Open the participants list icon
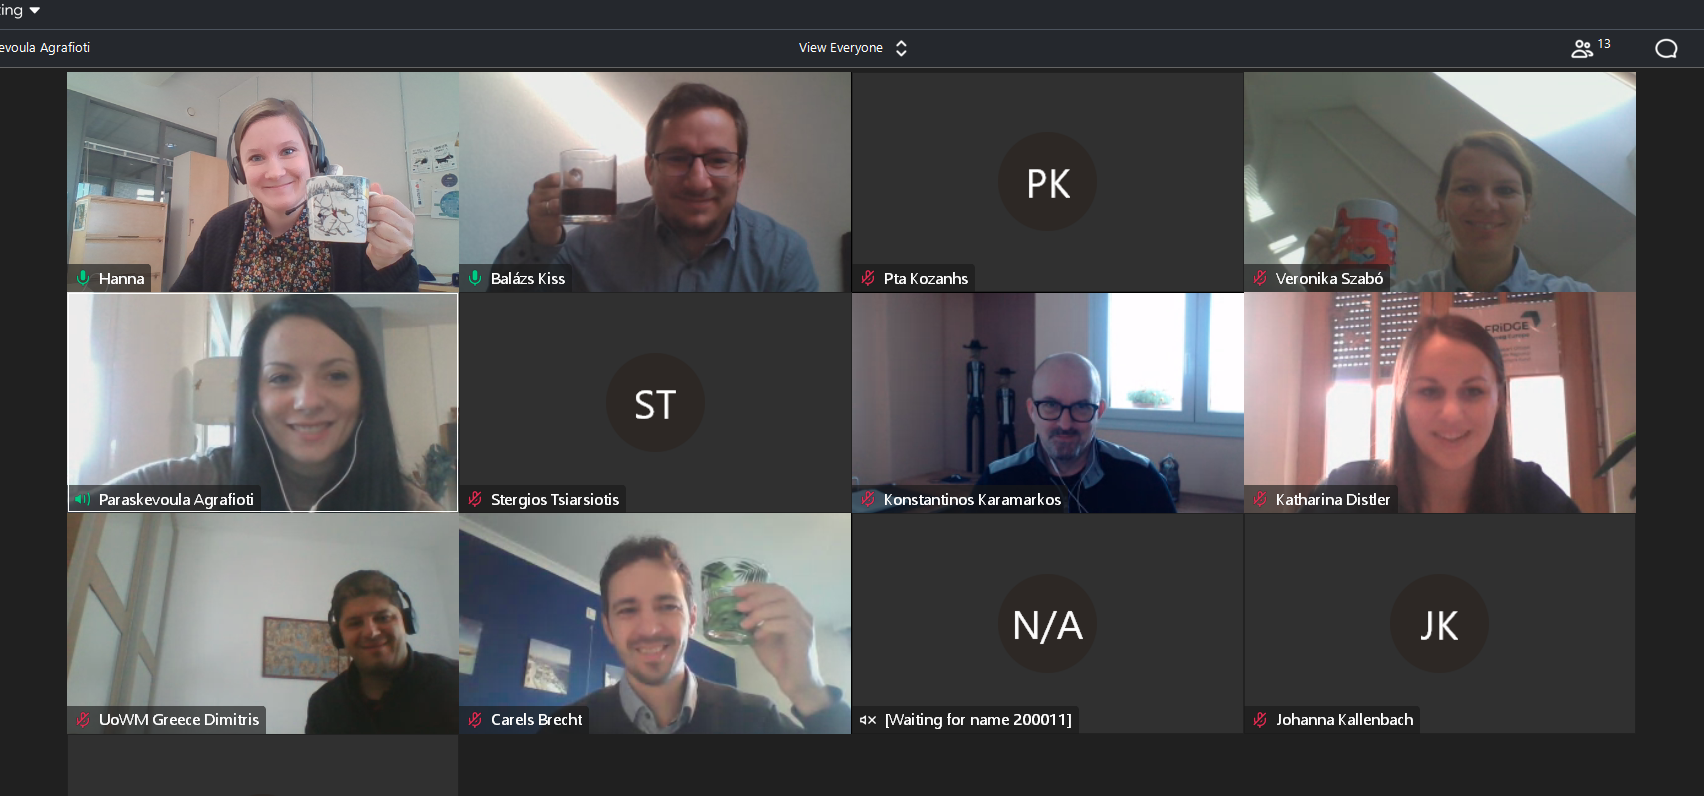The height and width of the screenshot is (796, 1704). pos(1581,49)
